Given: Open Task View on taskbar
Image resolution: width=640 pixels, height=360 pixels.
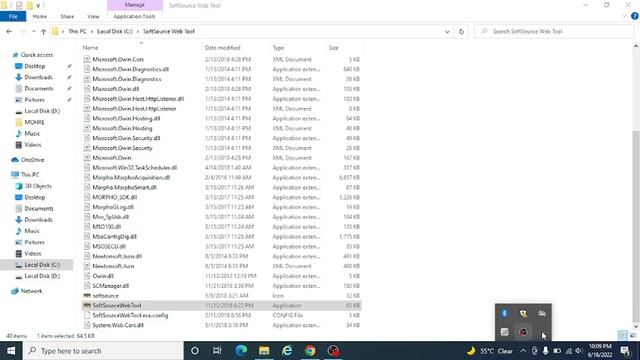Looking at the screenshot, I should 217,351.
